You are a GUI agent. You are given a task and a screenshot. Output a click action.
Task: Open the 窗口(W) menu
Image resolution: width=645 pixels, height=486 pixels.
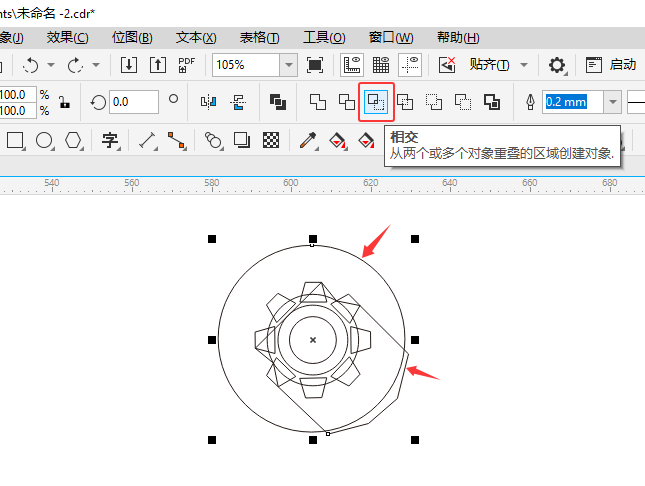(x=391, y=38)
